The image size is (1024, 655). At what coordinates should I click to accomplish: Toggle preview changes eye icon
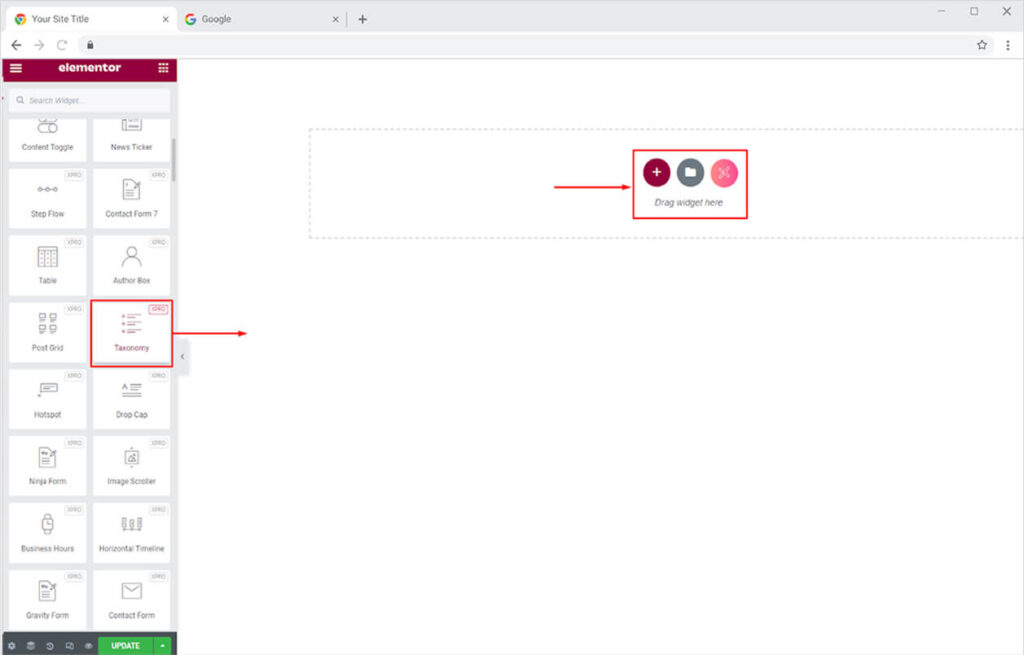pos(88,646)
